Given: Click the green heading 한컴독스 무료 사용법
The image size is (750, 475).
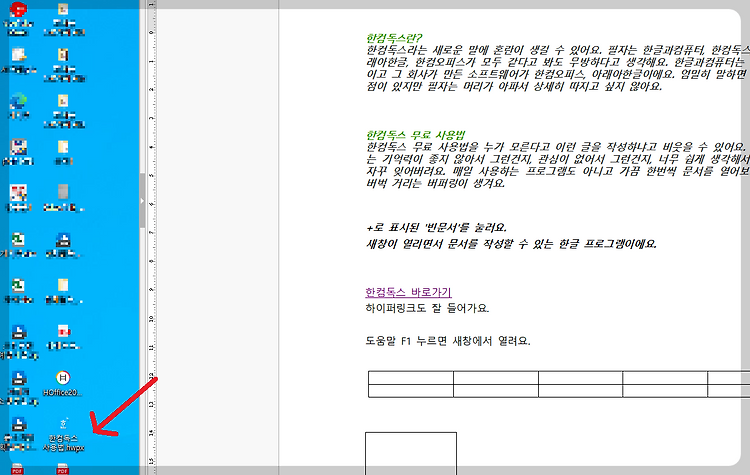Looking at the screenshot, I should (x=415, y=135).
